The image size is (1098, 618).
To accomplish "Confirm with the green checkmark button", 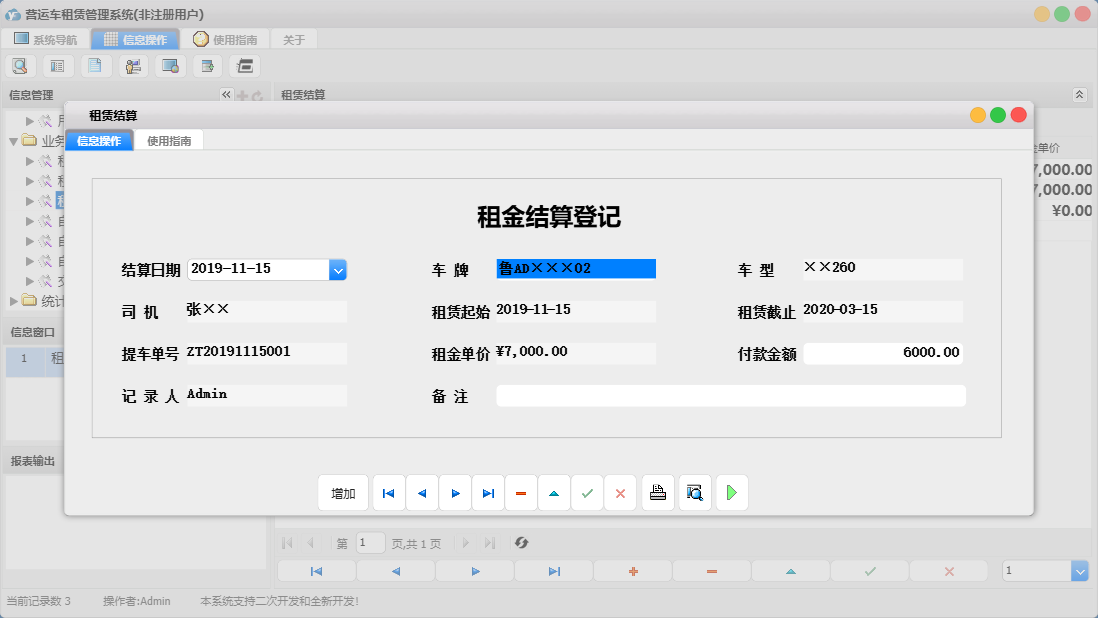I will pos(587,492).
